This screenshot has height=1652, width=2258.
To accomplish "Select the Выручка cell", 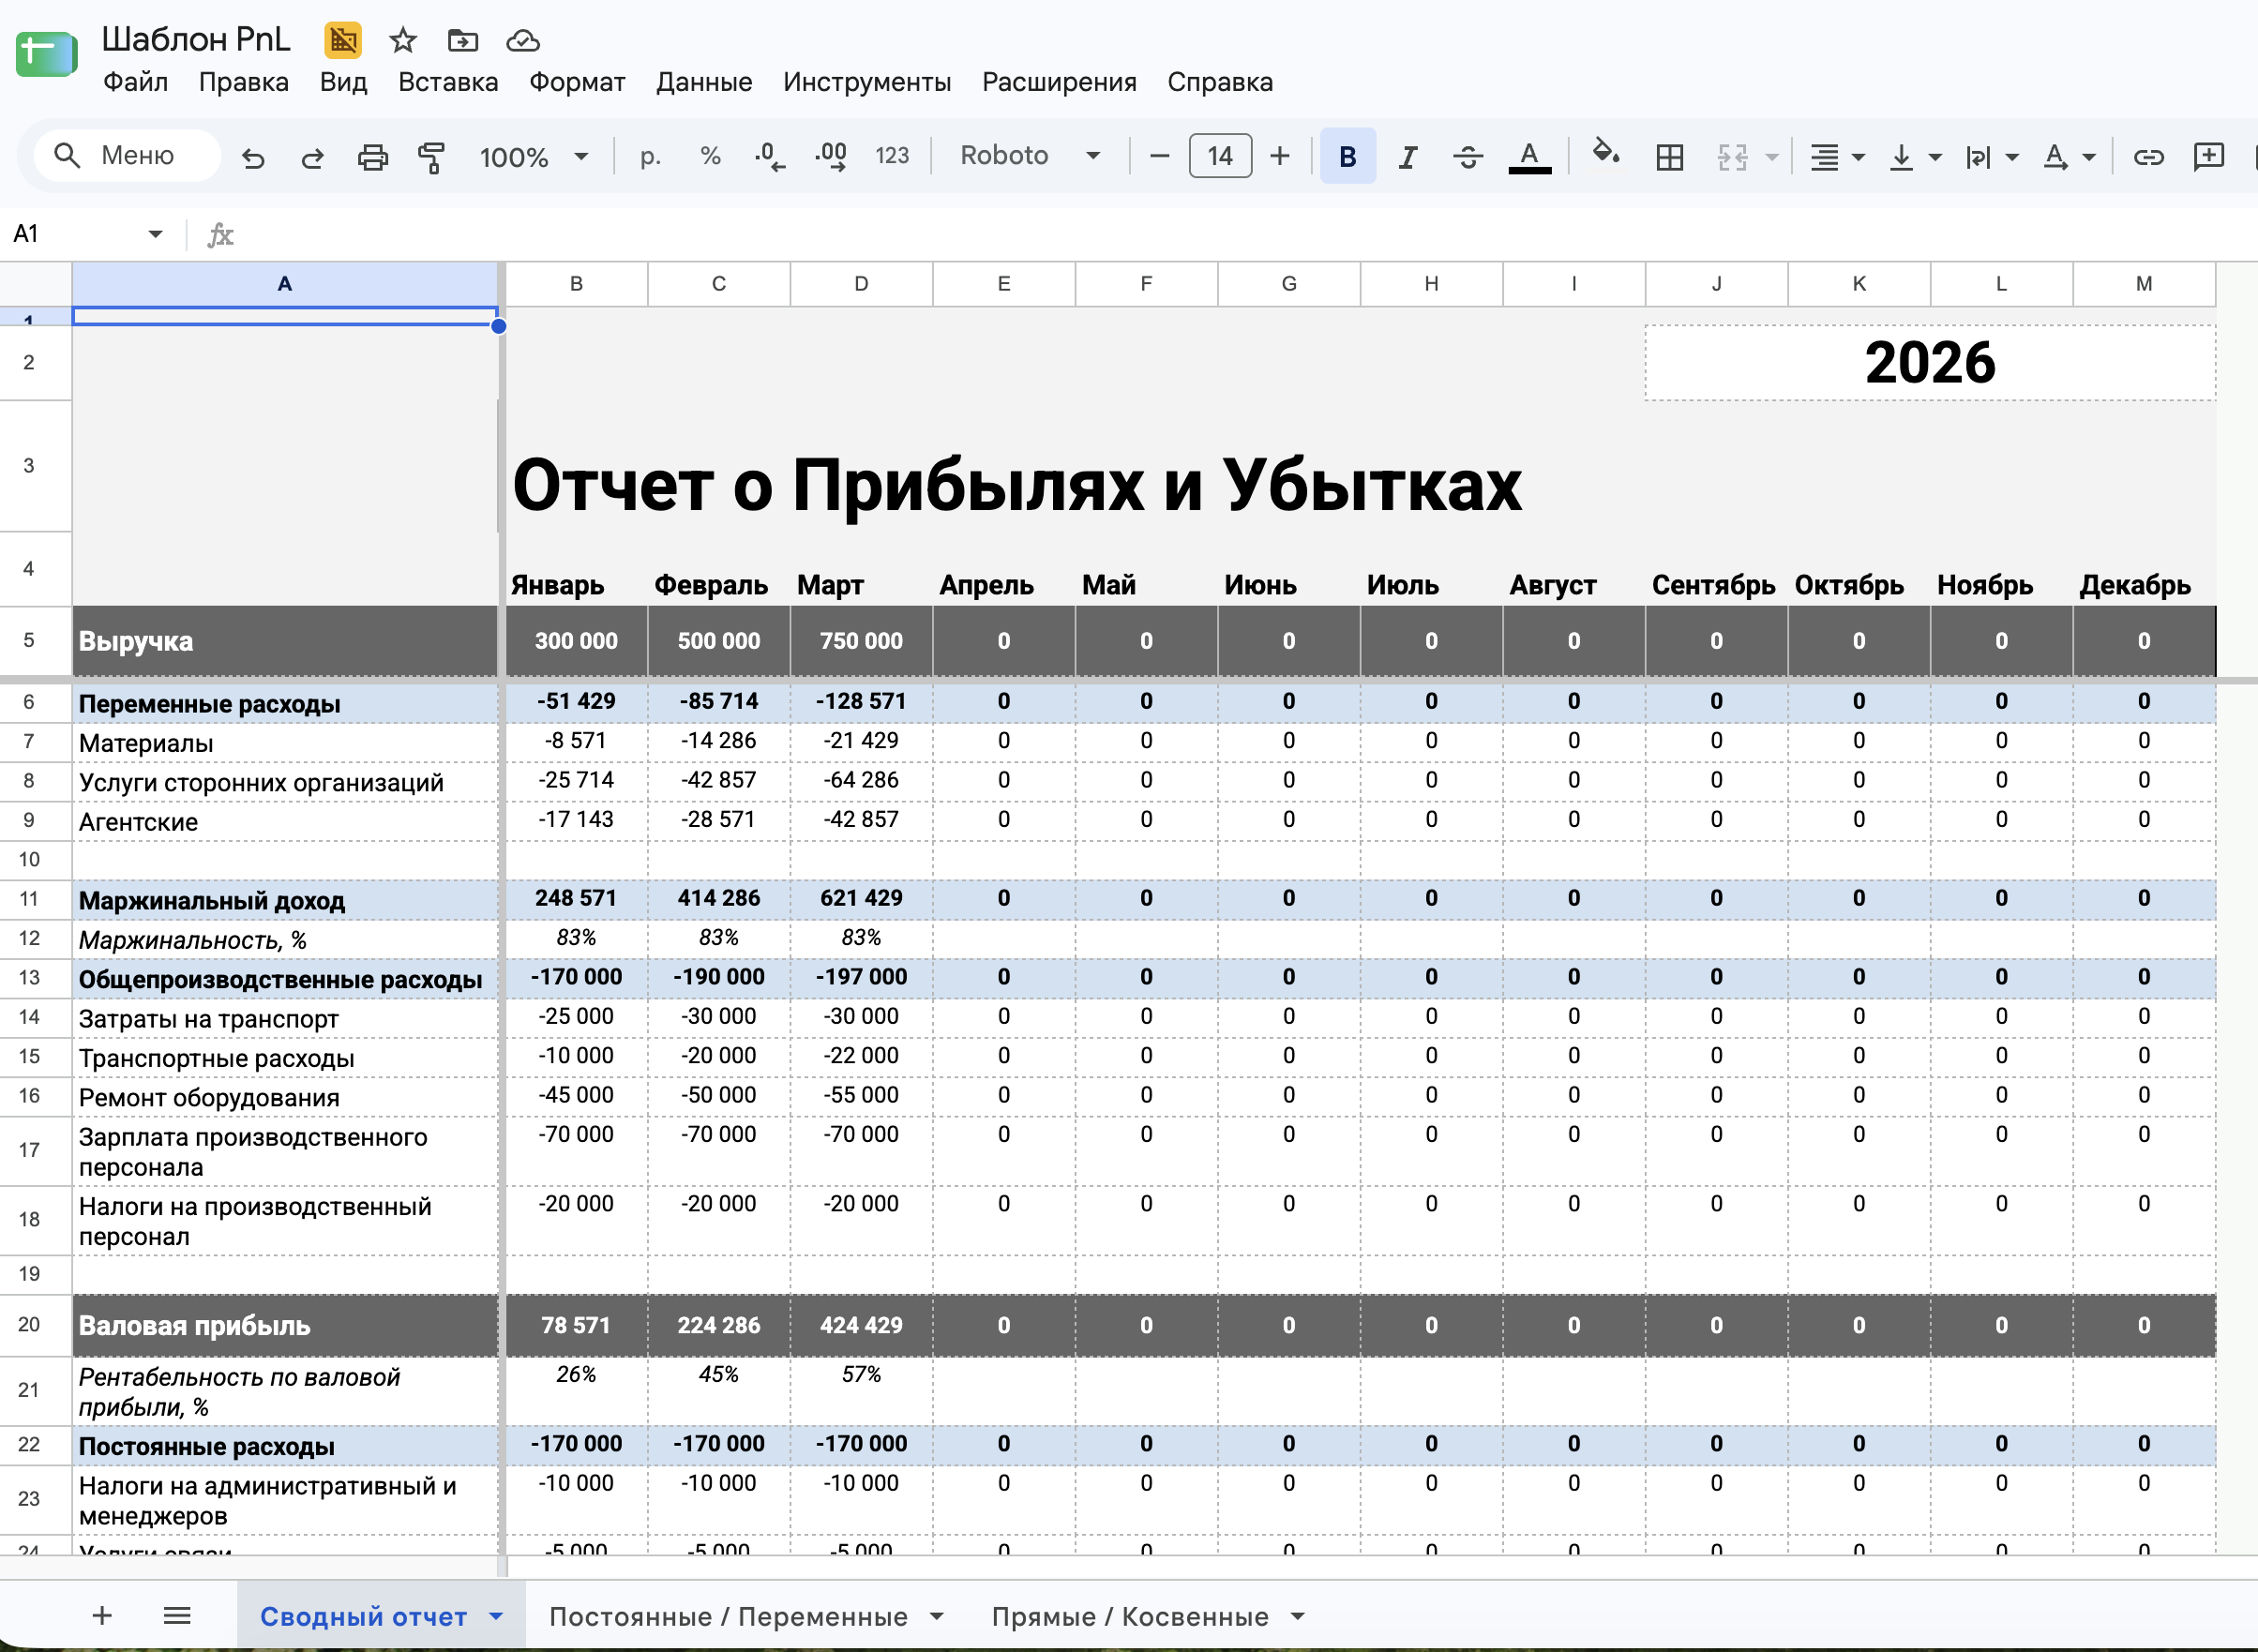I will pyautogui.click(x=285, y=641).
